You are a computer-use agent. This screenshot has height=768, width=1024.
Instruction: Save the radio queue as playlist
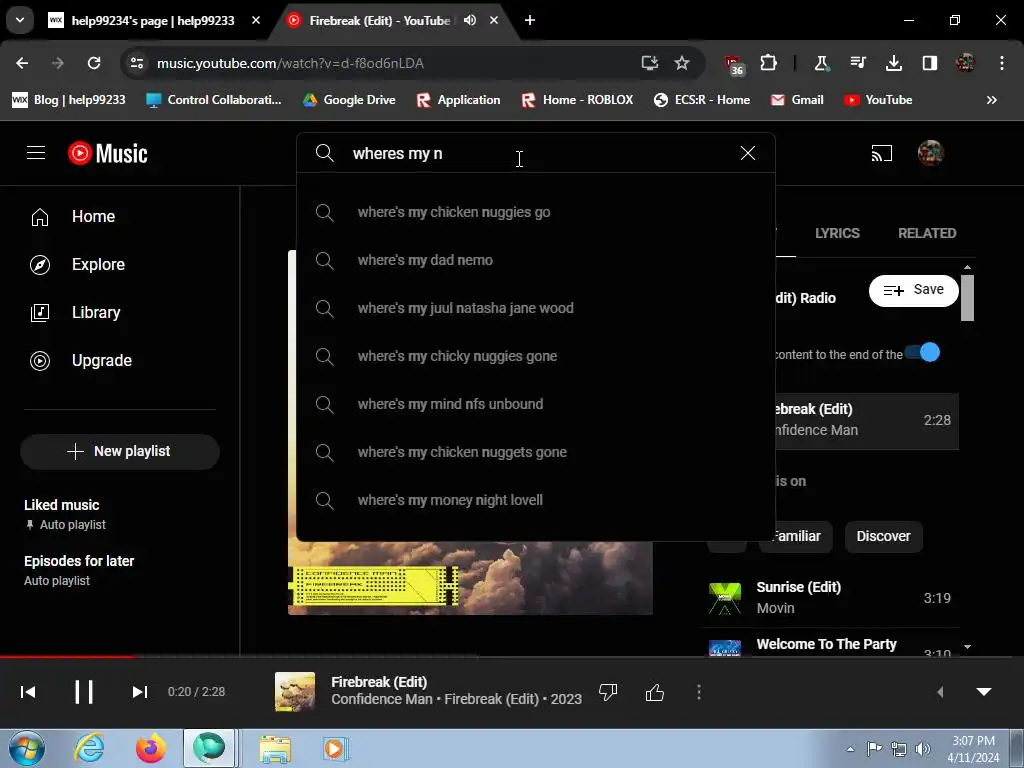[x=914, y=290]
